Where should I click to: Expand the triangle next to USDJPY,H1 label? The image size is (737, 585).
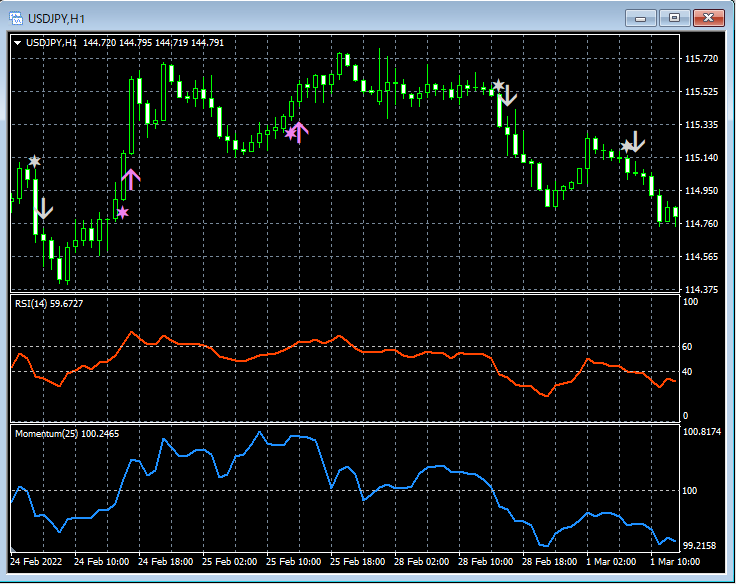point(18,43)
